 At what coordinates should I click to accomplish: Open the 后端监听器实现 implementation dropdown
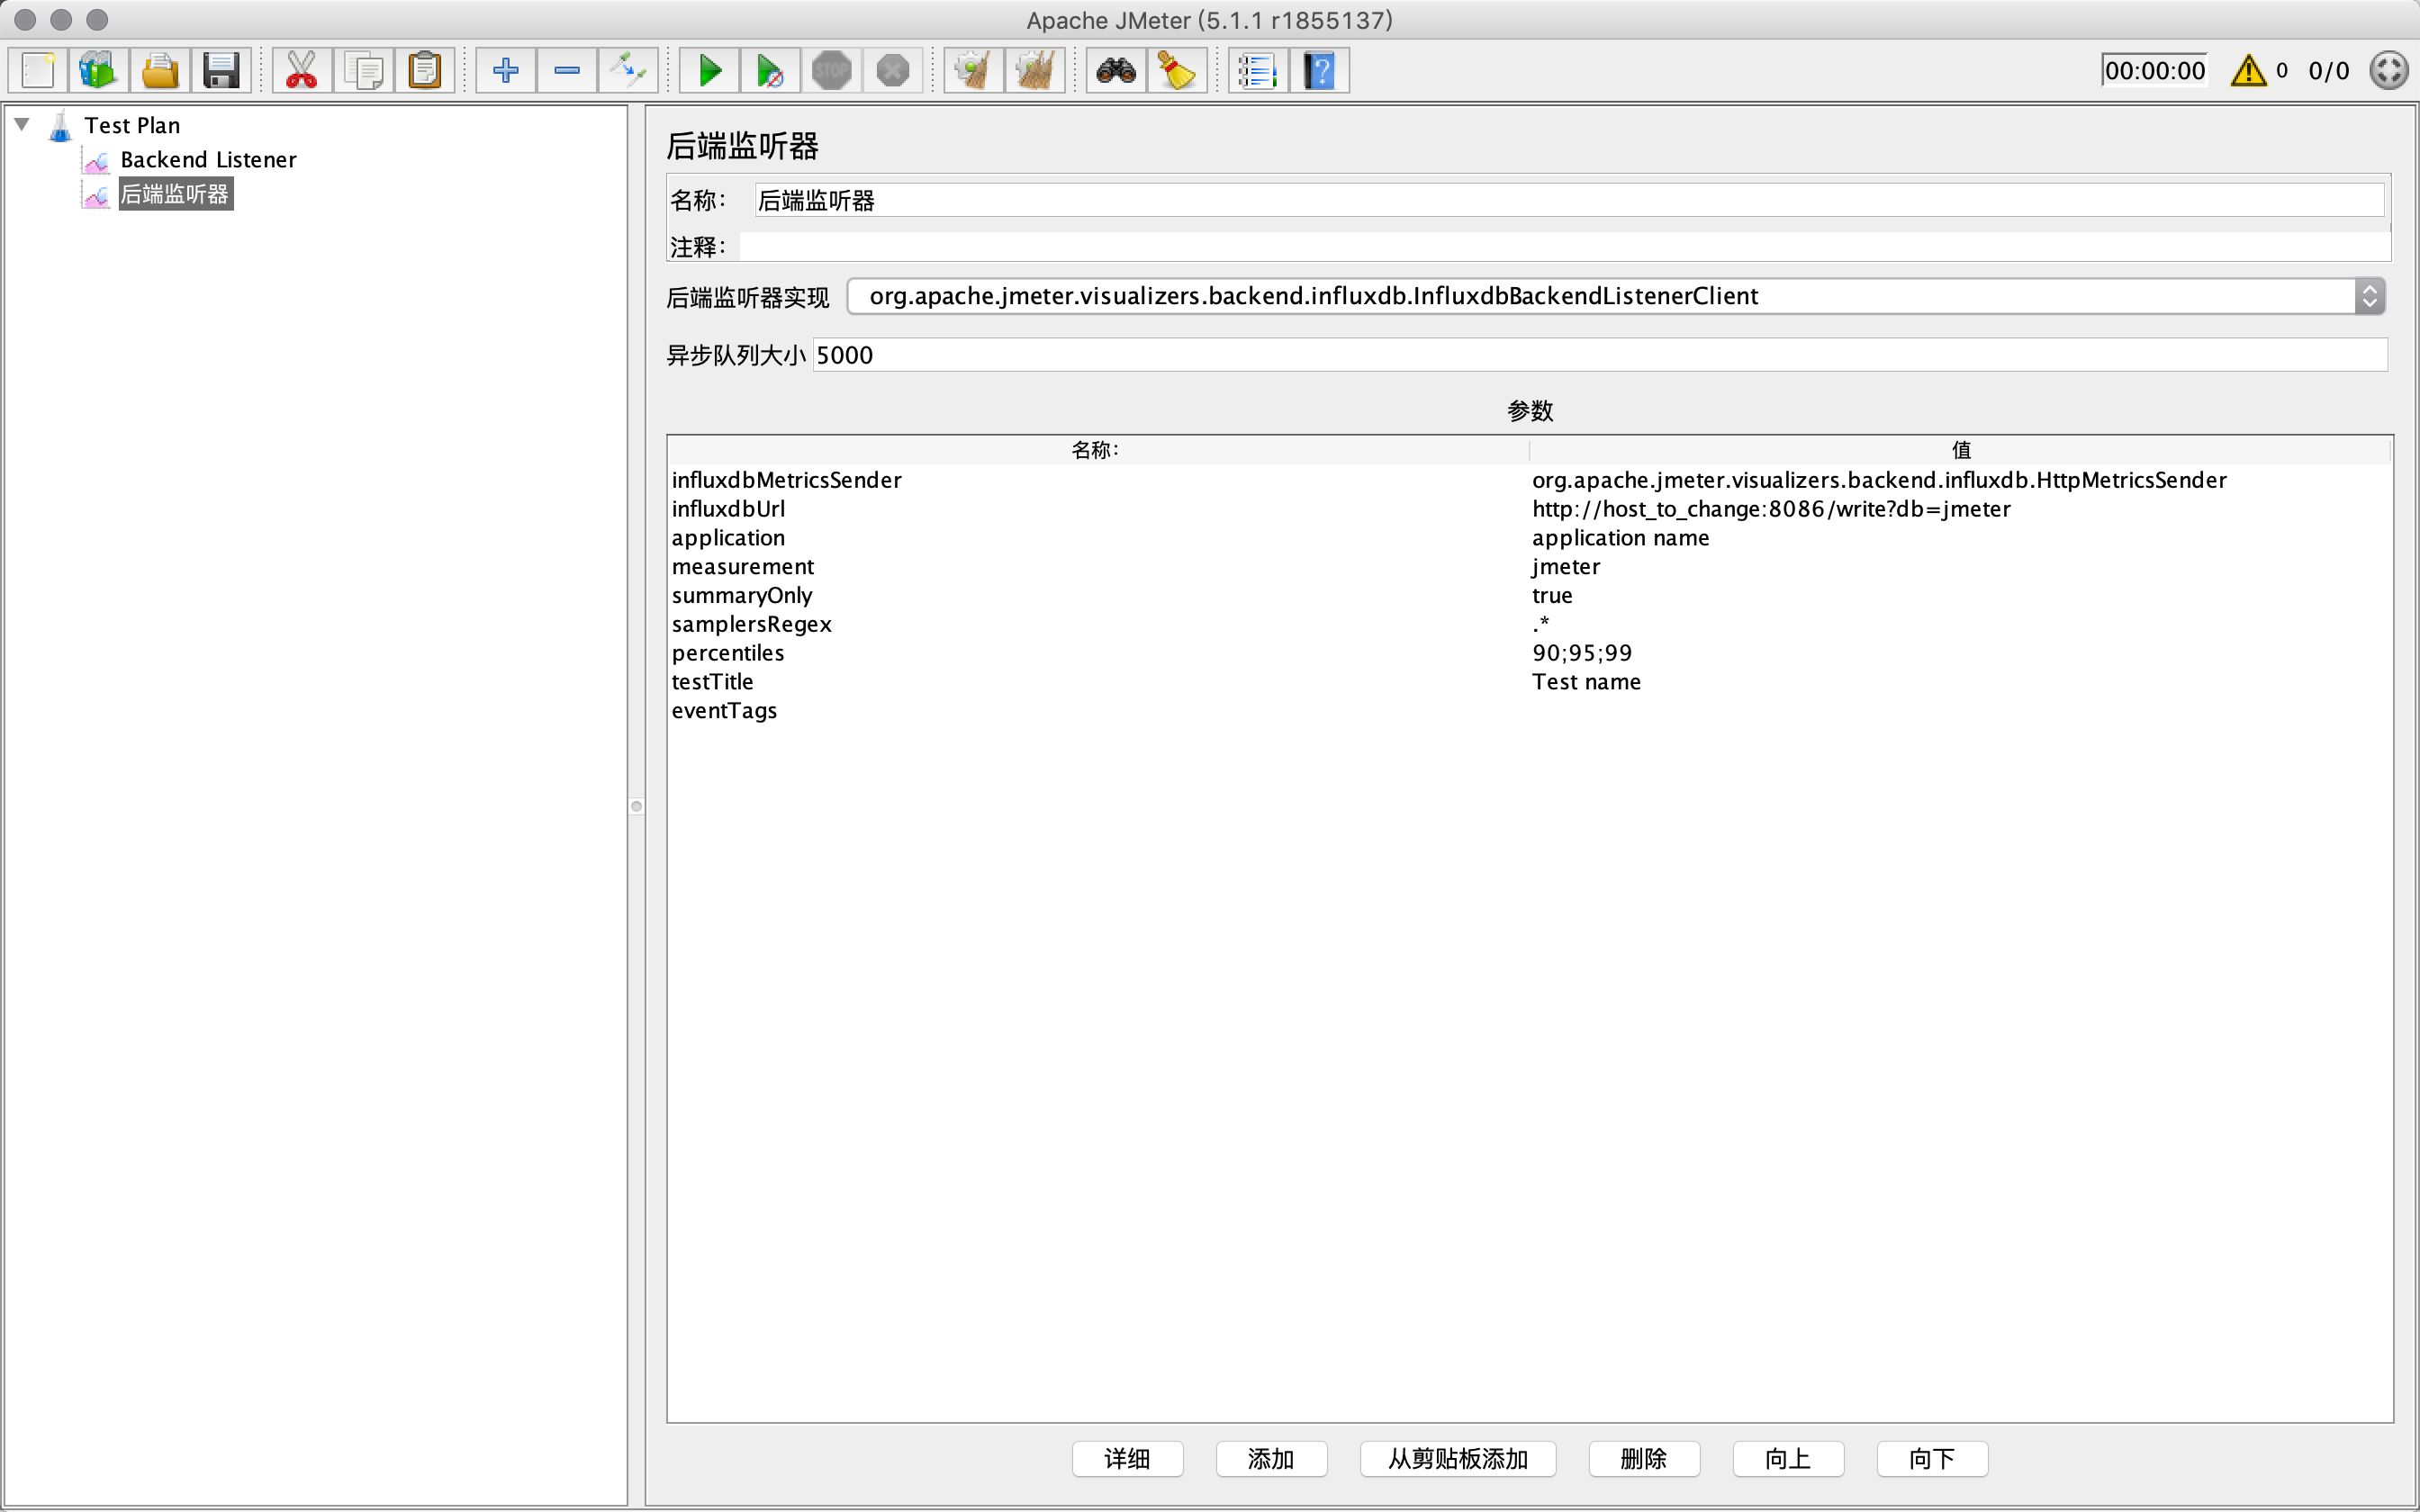coord(1615,296)
